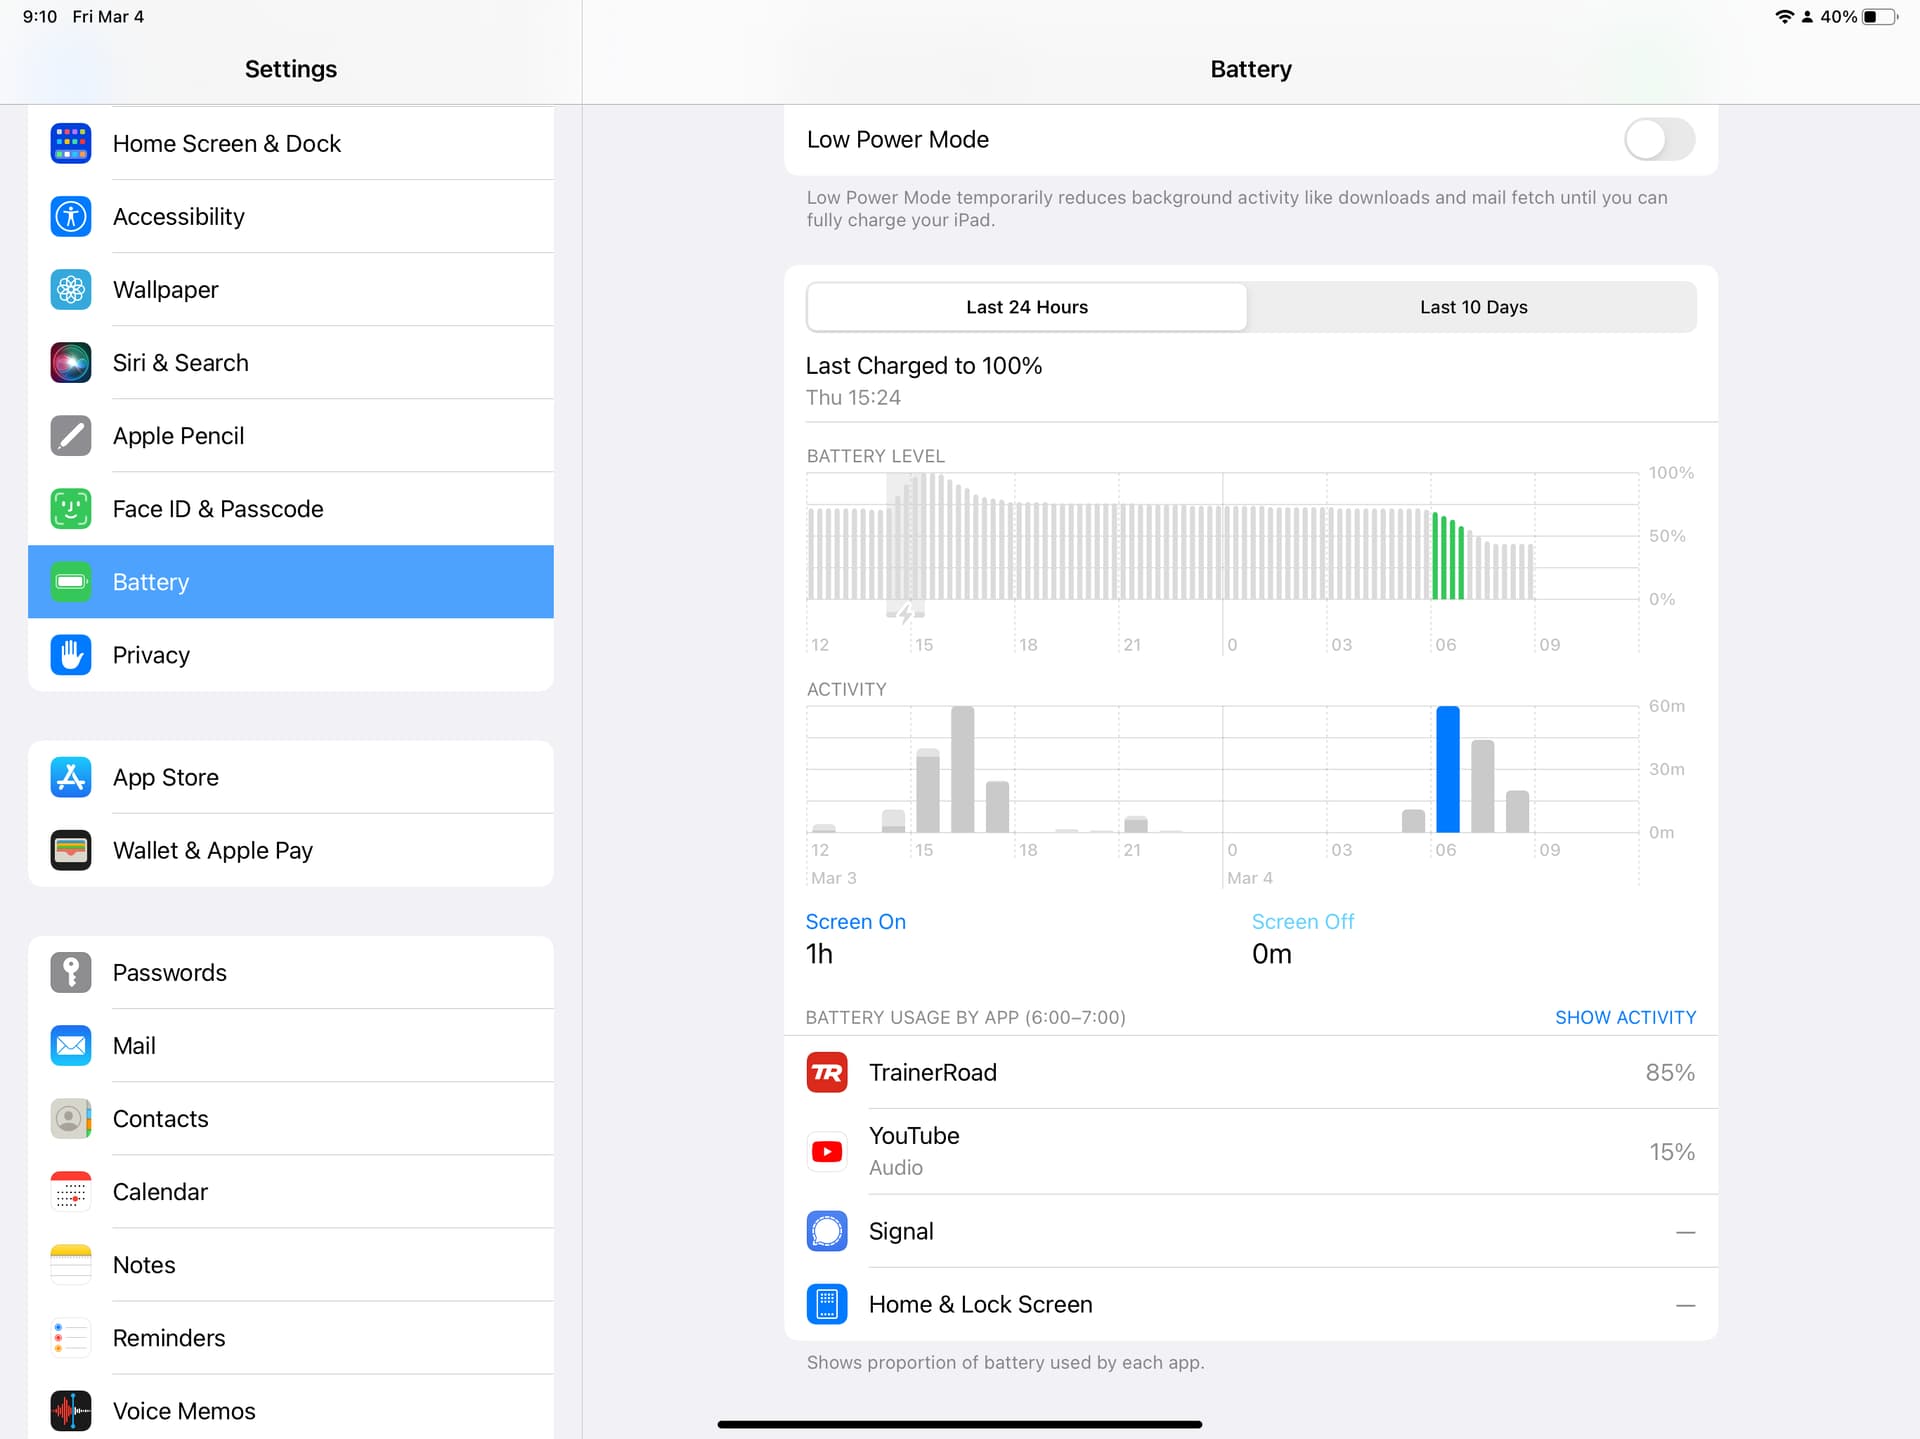The image size is (1920, 1439).
Task: Tap the Calendar icon
Action: pos(71,1191)
